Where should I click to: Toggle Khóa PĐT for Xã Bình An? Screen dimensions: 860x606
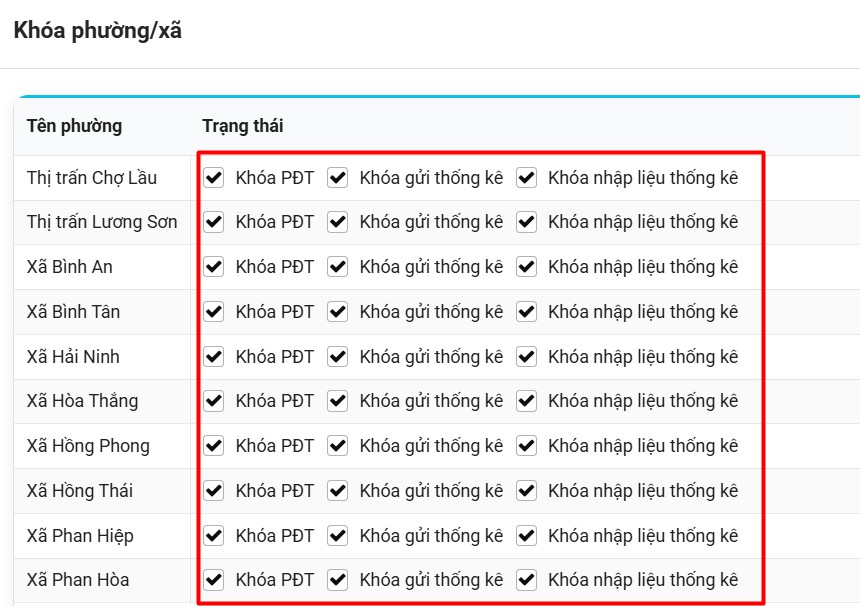click(x=214, y=267)
